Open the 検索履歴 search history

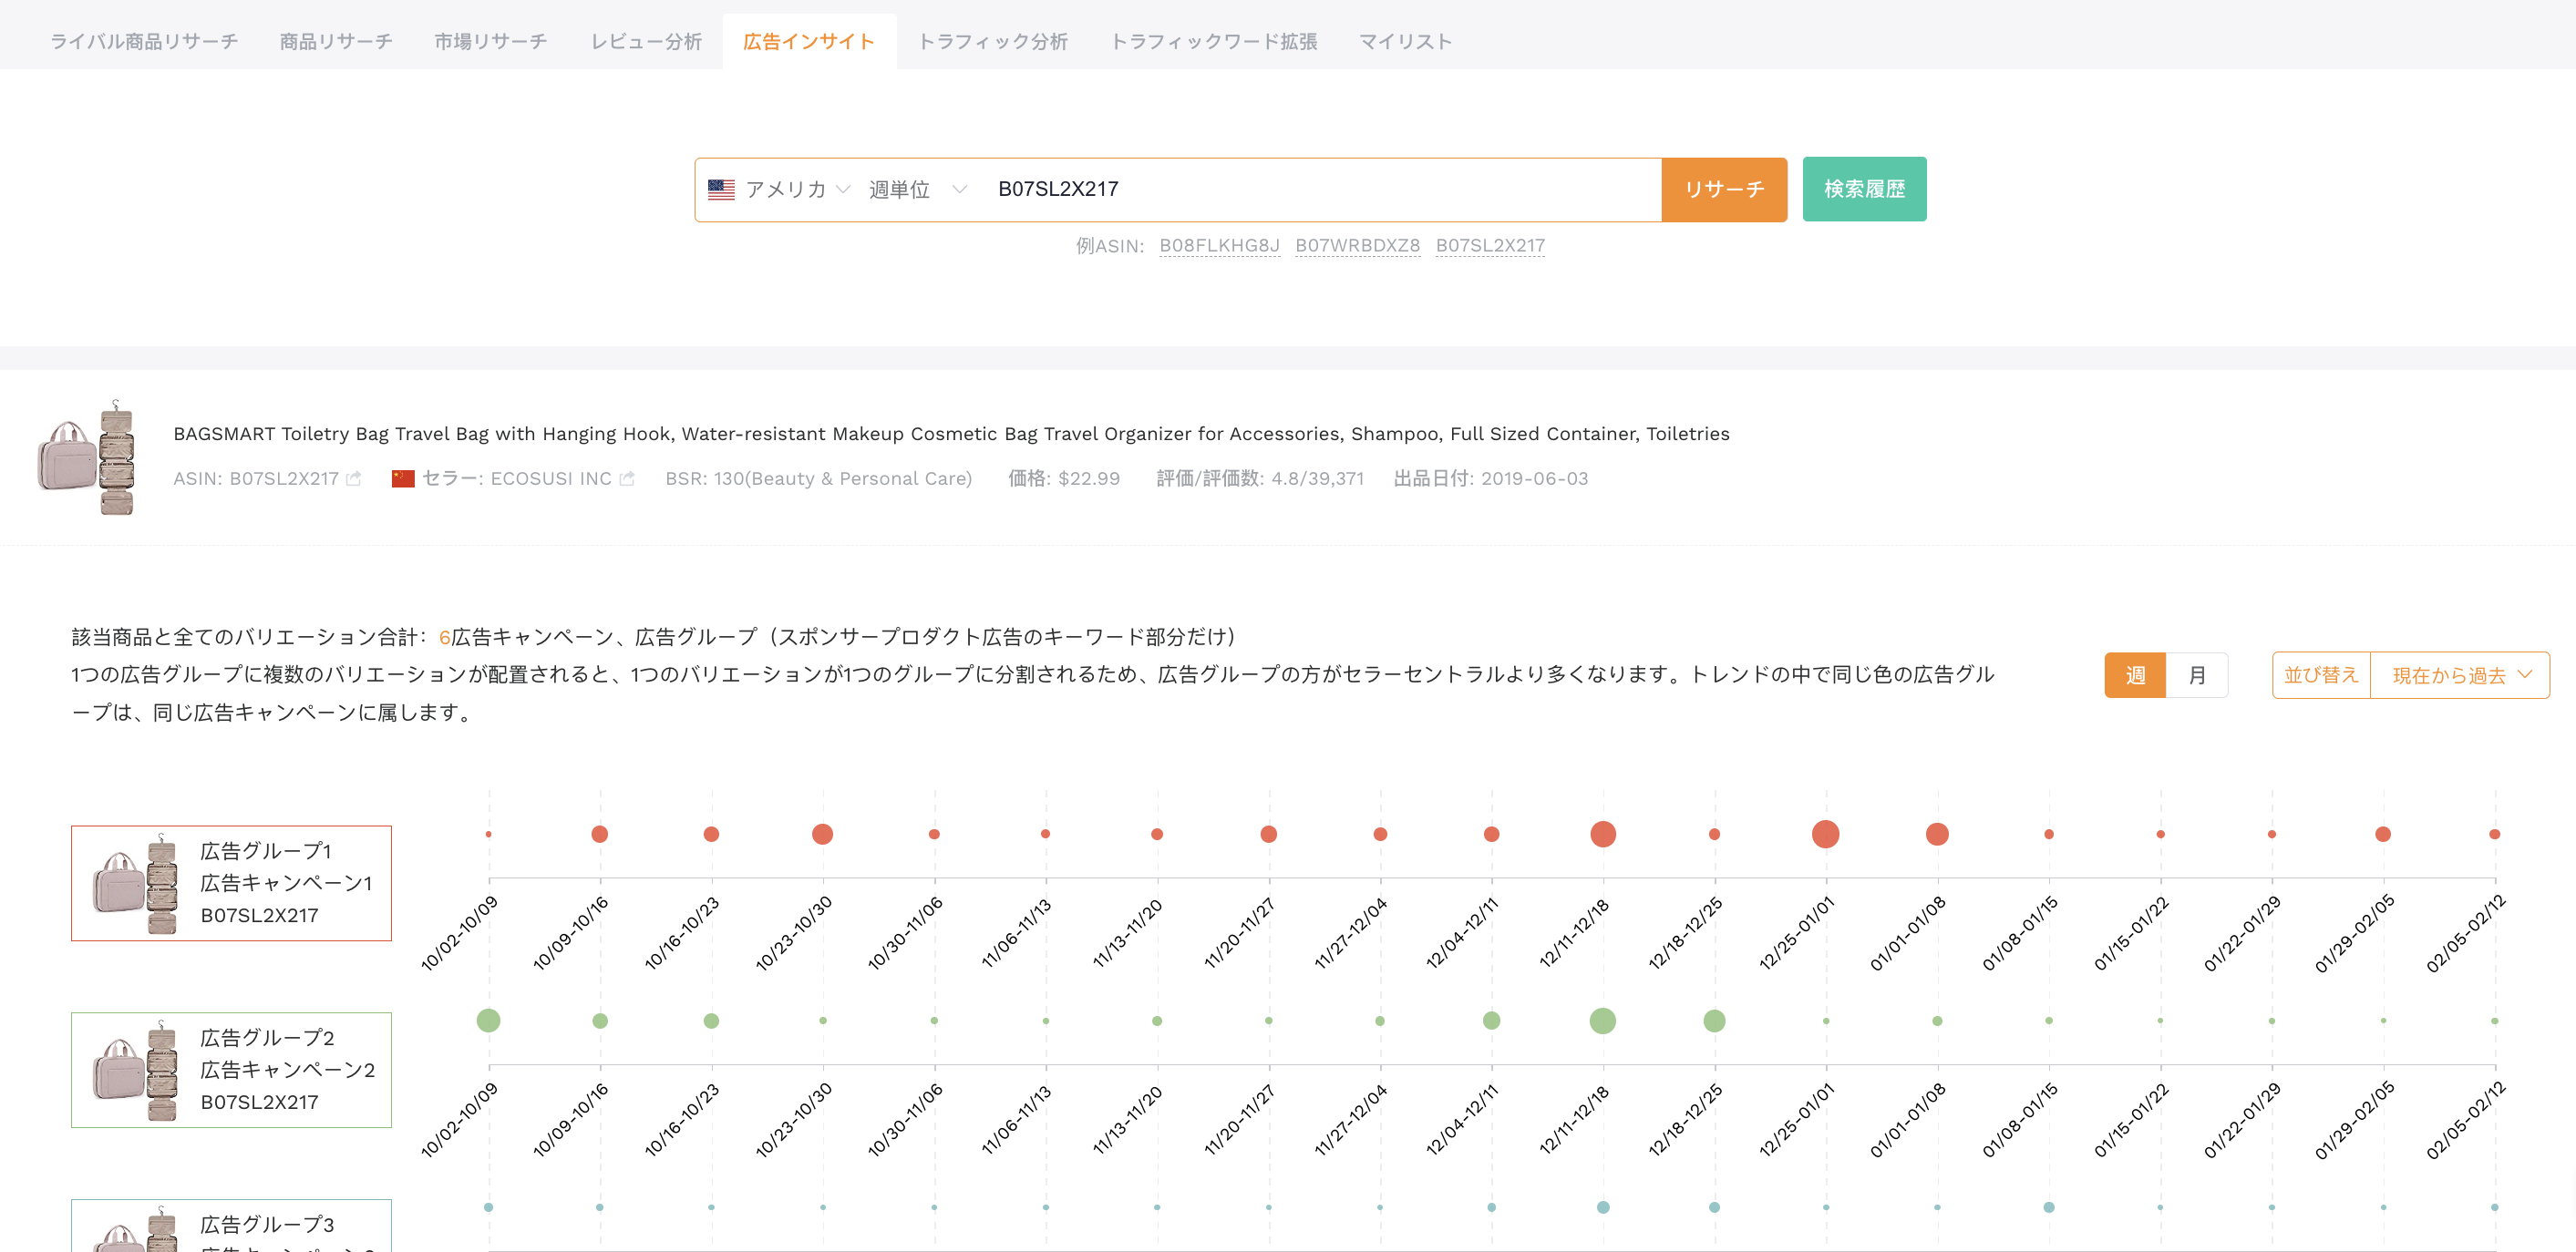click(x=1864, y=189)
